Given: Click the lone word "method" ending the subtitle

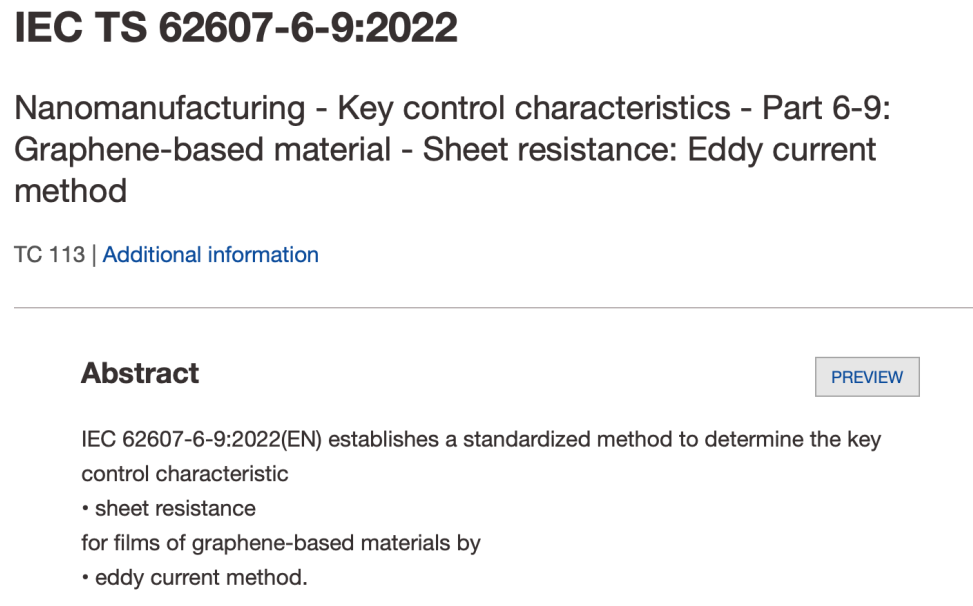Looking at the screenshot, I should pos(70,191).
